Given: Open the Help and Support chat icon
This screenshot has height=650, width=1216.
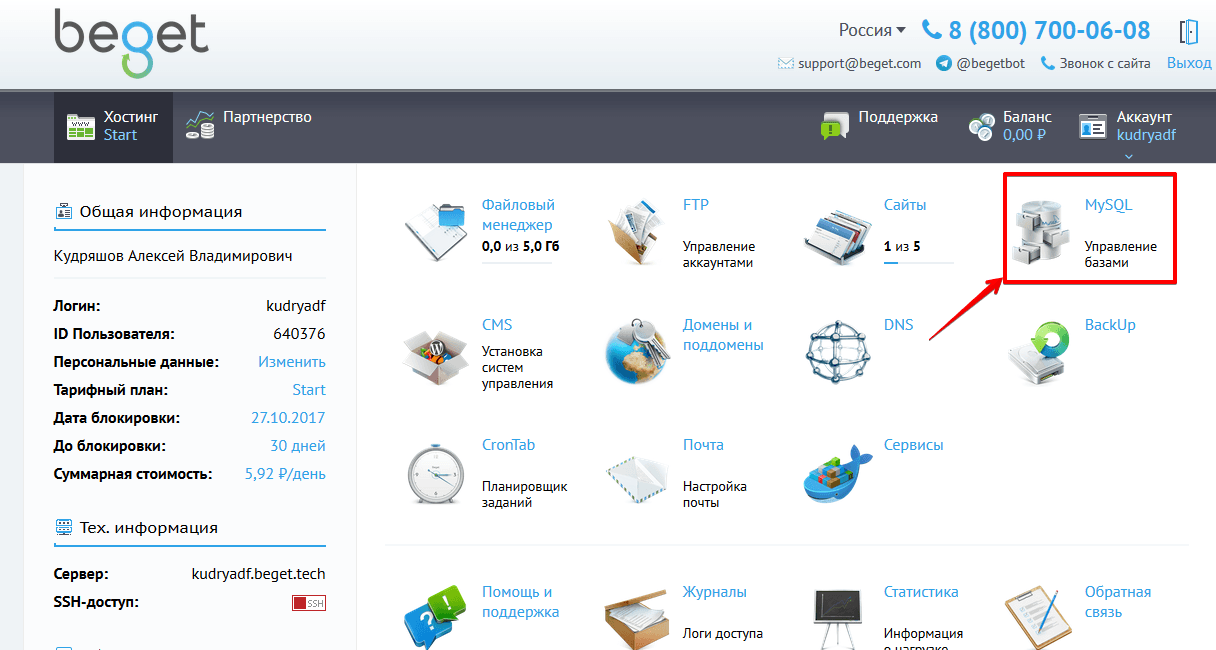Looking at the screenshot, I should (x=436, y=616).
